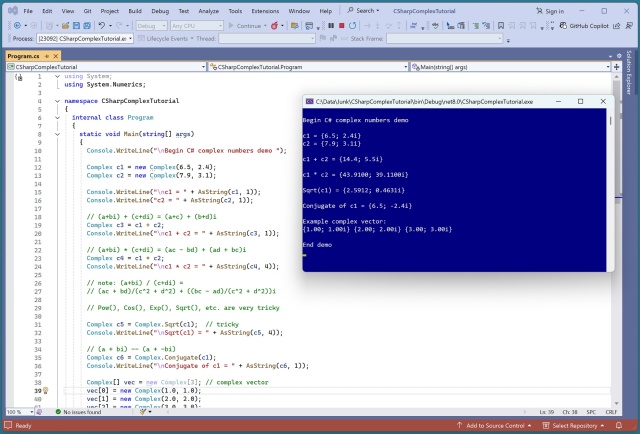
Task: Click the lightbulb quick actions icon on line 39
Action: tap(46, 391)
